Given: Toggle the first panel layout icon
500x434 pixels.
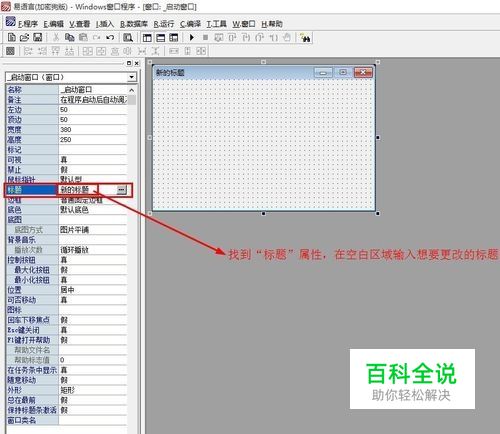Looking at the screenshot, I should [147, 38].
